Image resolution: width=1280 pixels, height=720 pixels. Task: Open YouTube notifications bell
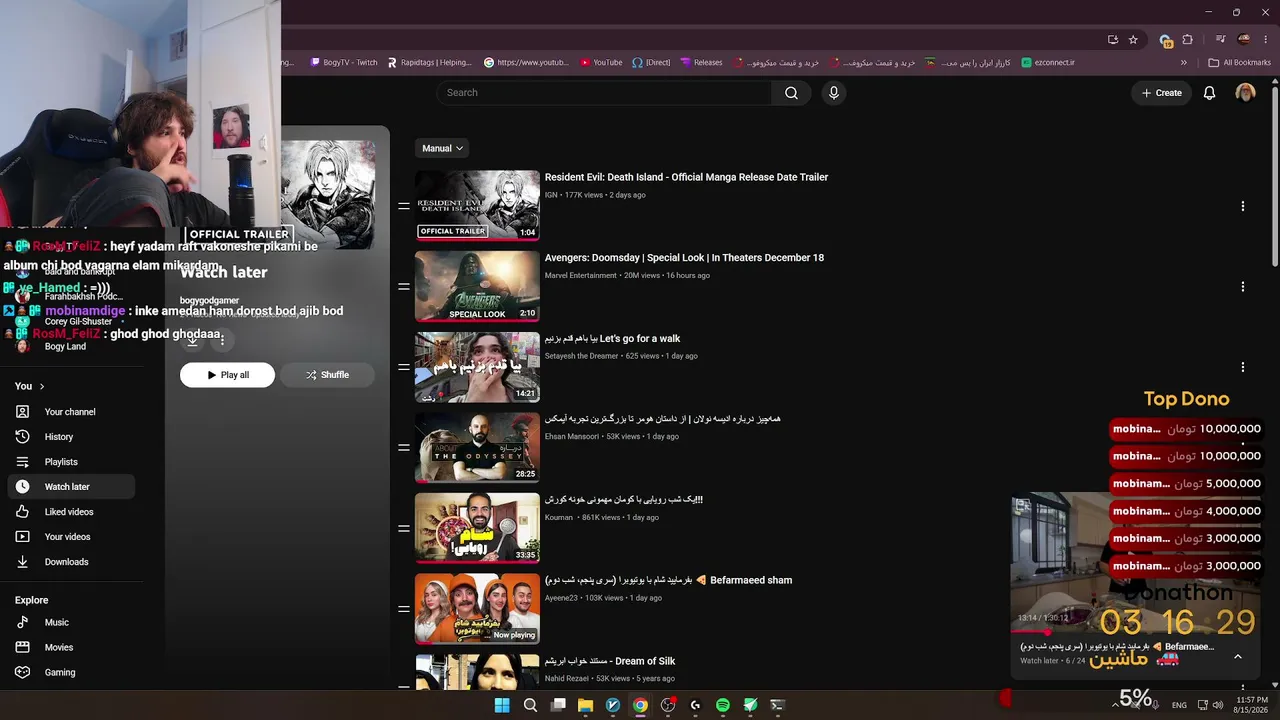click(x=1209, y=93)
